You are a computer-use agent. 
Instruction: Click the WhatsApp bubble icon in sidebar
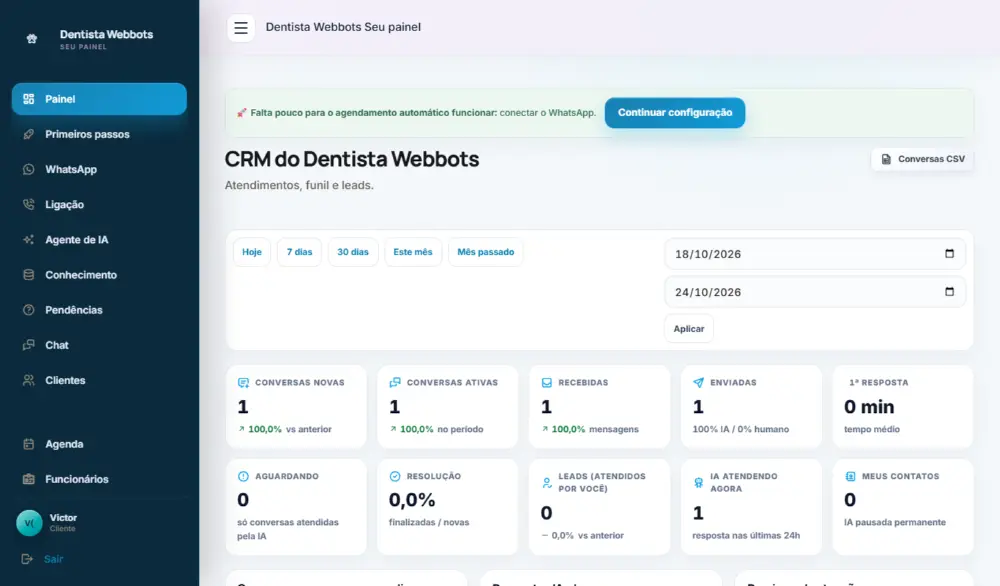[29, 169]
